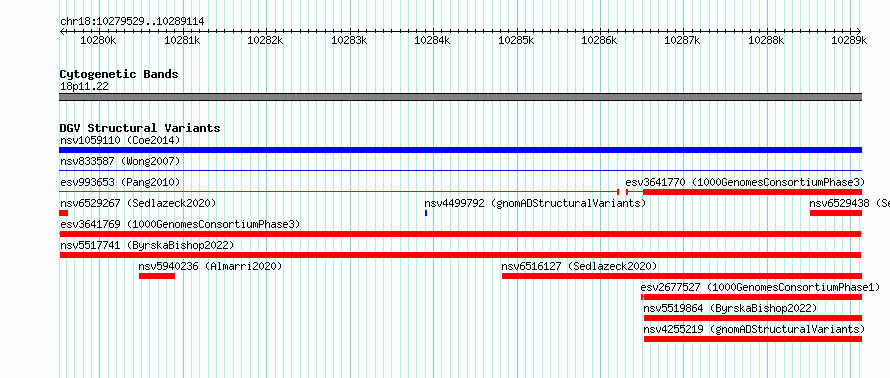Open esv993653 (Pang2010) variant label

coord(120,182)
